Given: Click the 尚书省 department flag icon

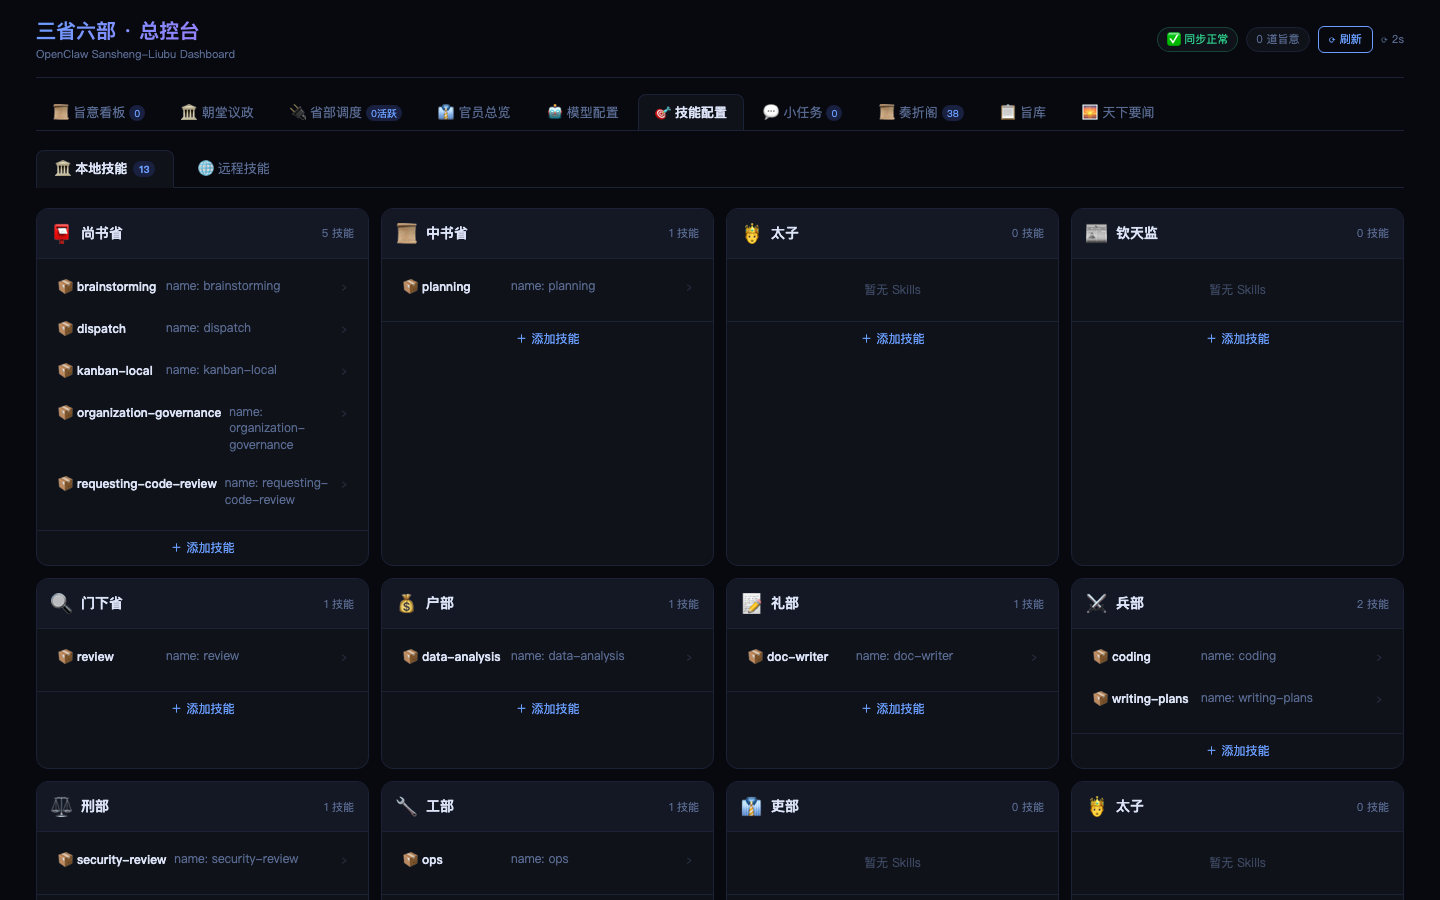Looking at the screenshot, I should click(x=62, y=233).
